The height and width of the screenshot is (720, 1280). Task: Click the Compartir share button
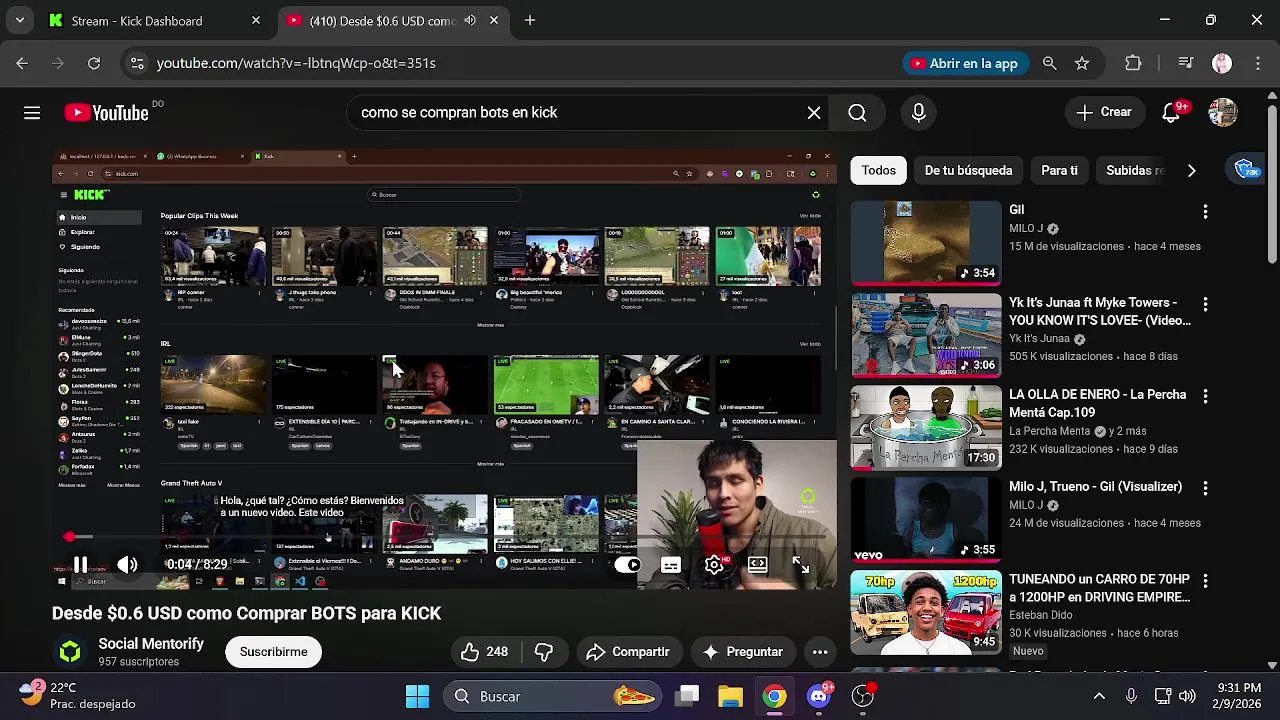628,652
